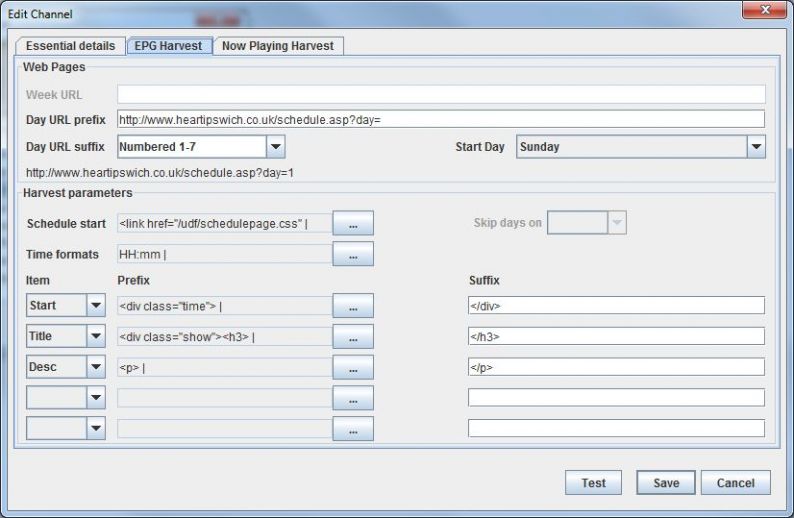
Task: Click the suffix field containing </h3>
Action: coord(616,337)
